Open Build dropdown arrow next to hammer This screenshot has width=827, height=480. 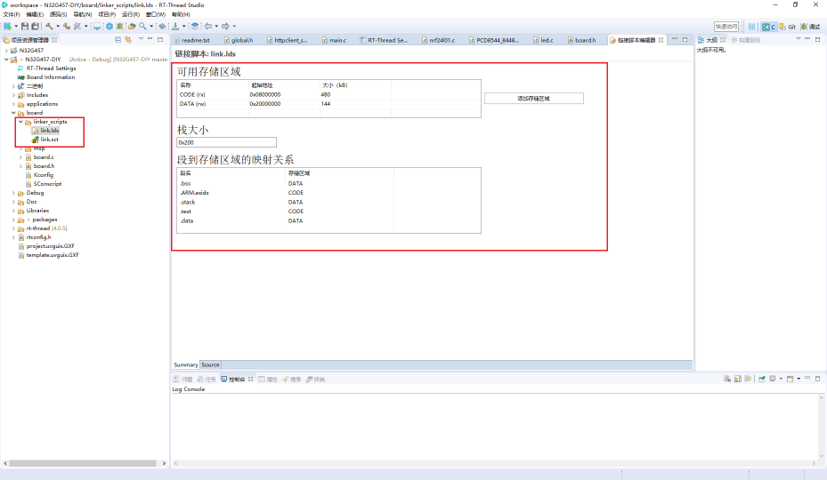pos(58,26)
